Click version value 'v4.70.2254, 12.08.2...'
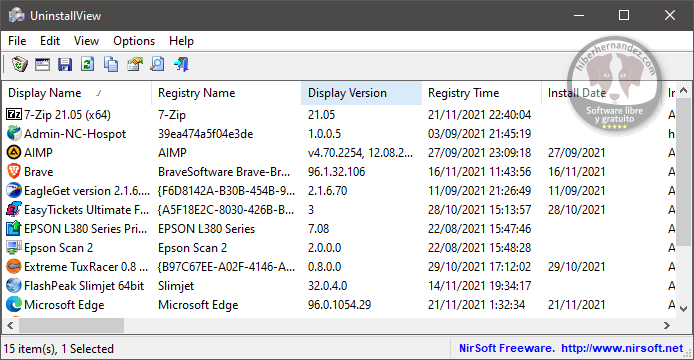Screen dimensions: 694x360 coord(360,153)
